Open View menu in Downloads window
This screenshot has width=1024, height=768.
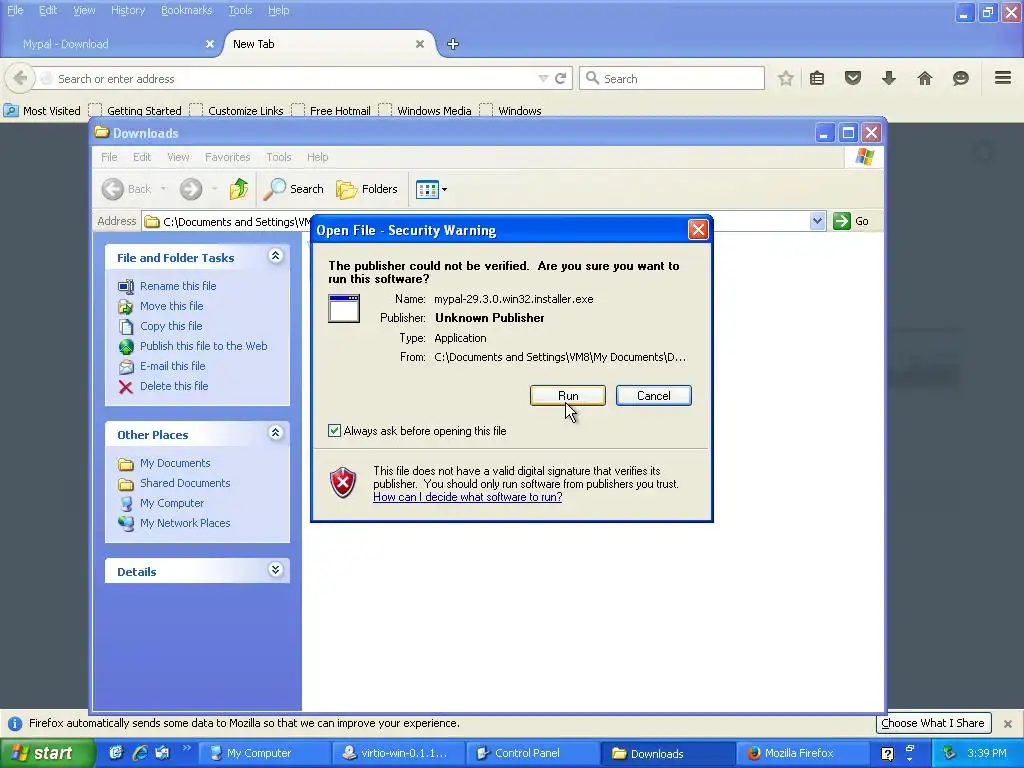tap(178, 157)
